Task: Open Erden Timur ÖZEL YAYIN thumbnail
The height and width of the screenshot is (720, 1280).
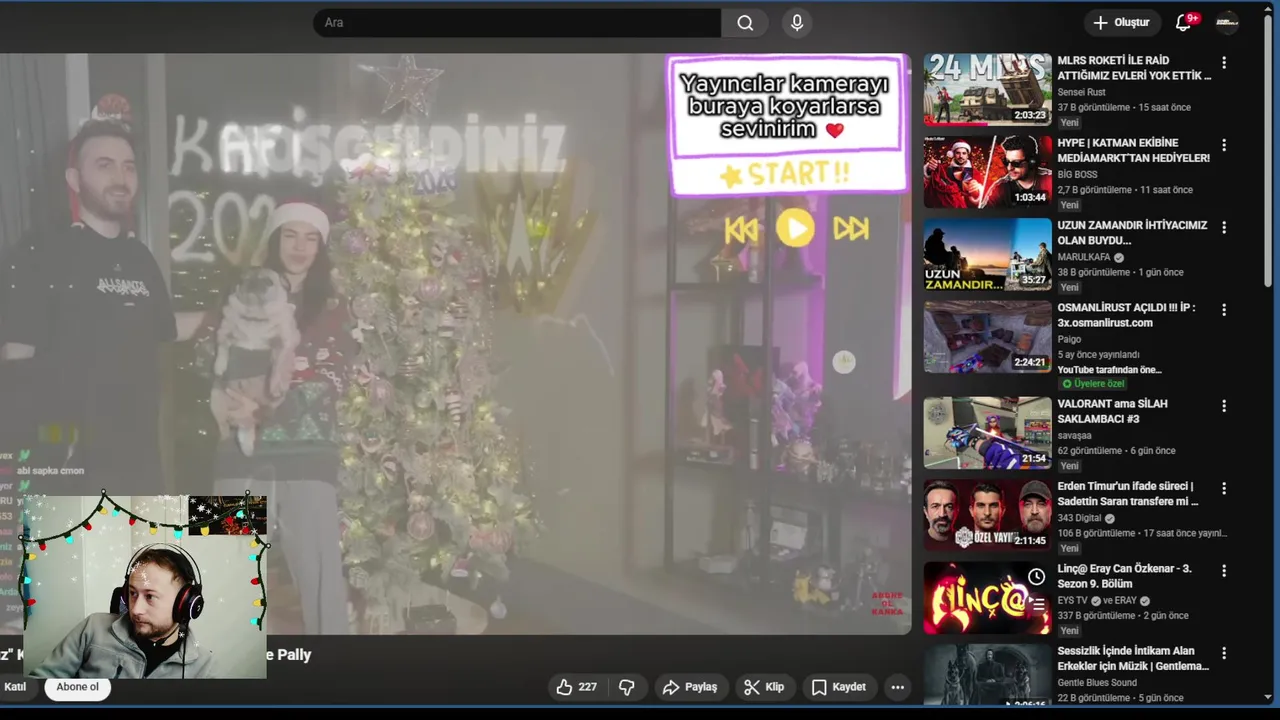Action: point(987,515)
